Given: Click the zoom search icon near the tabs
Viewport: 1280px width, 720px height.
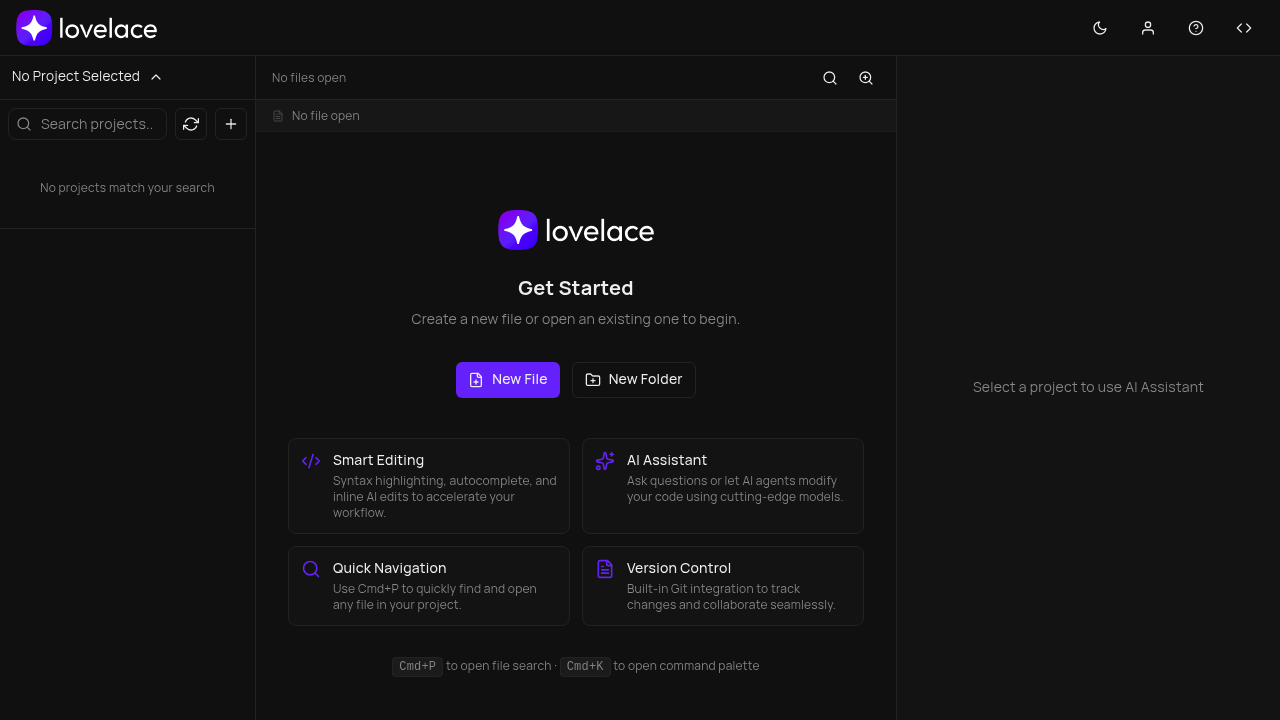Looking at the screenshot, I should pos(865,77).
